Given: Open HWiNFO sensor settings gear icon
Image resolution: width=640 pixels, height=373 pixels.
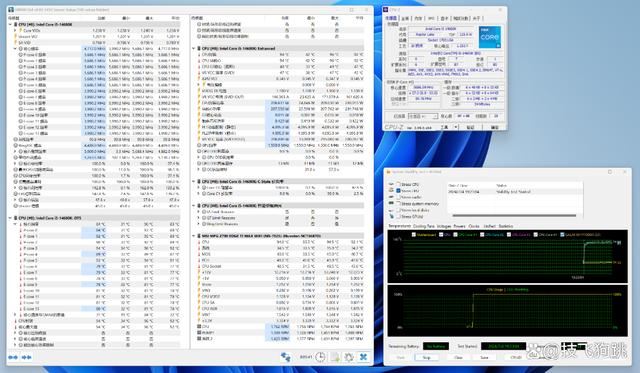Looking at the screenshot, I should click(349, 357).
